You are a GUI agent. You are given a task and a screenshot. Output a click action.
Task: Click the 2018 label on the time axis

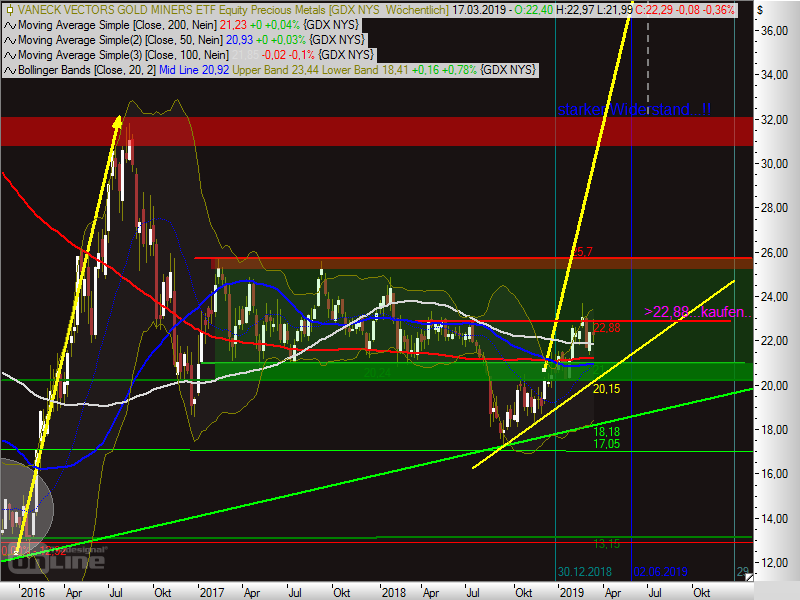(x=393, y=592)
